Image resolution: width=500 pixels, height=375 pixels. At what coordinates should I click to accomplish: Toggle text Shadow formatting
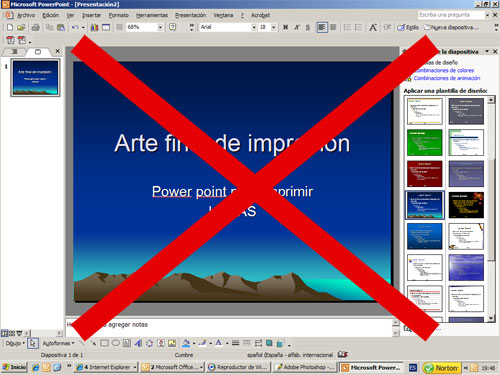(308, 27)
